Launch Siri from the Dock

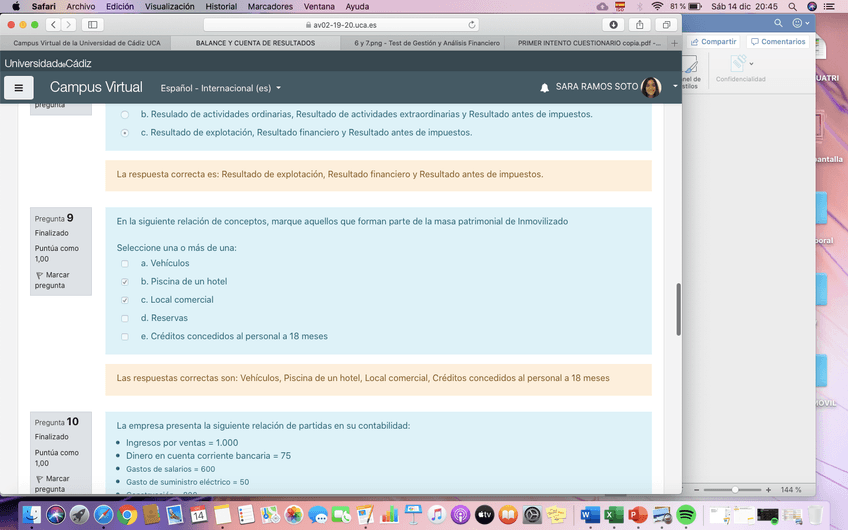click(x=56, y=514)
